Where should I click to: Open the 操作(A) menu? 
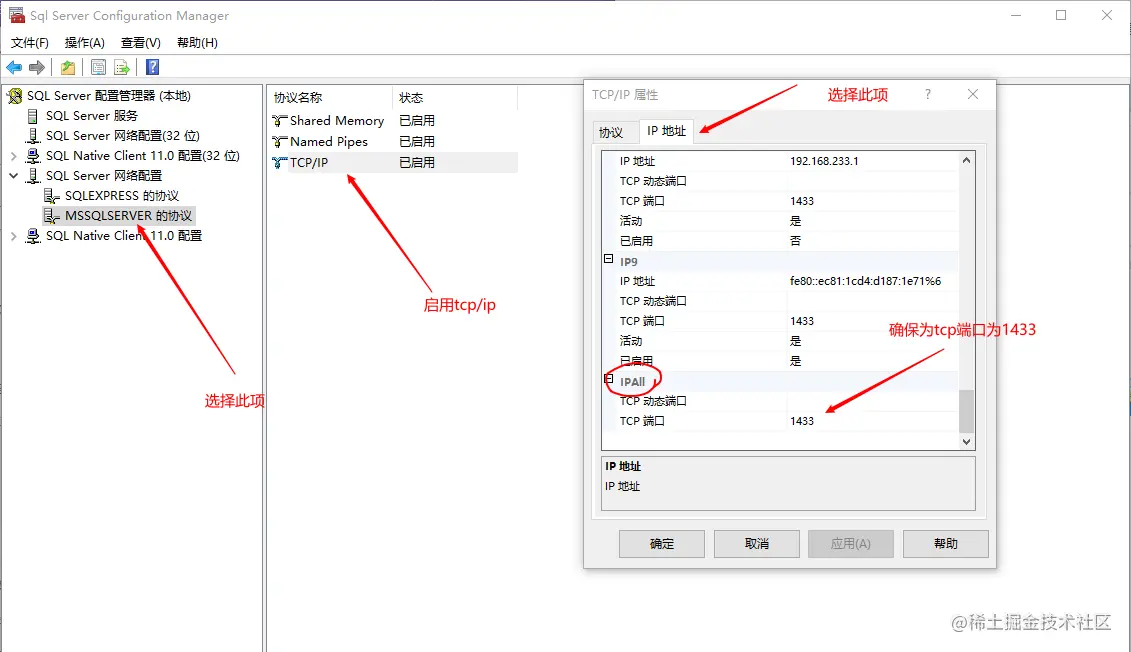click(x=84, y=43)
